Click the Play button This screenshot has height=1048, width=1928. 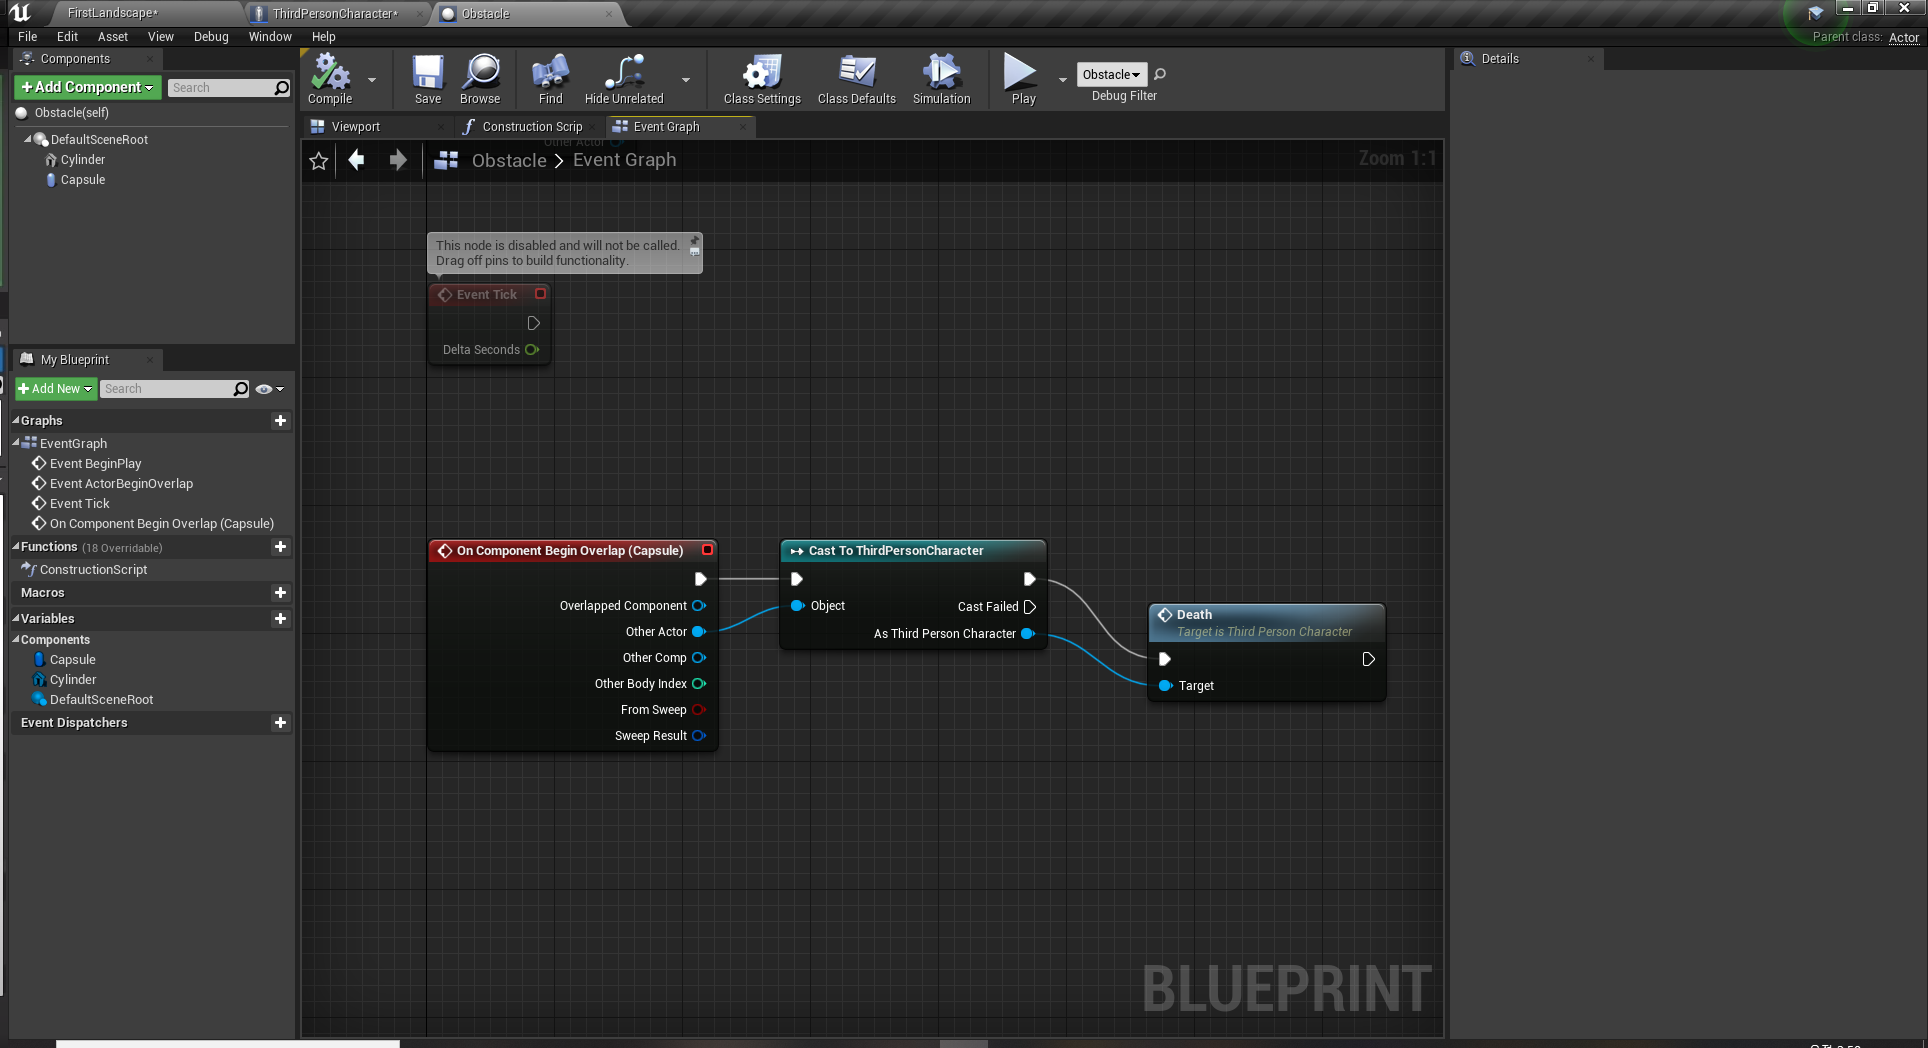click(x=1022, y=78)
